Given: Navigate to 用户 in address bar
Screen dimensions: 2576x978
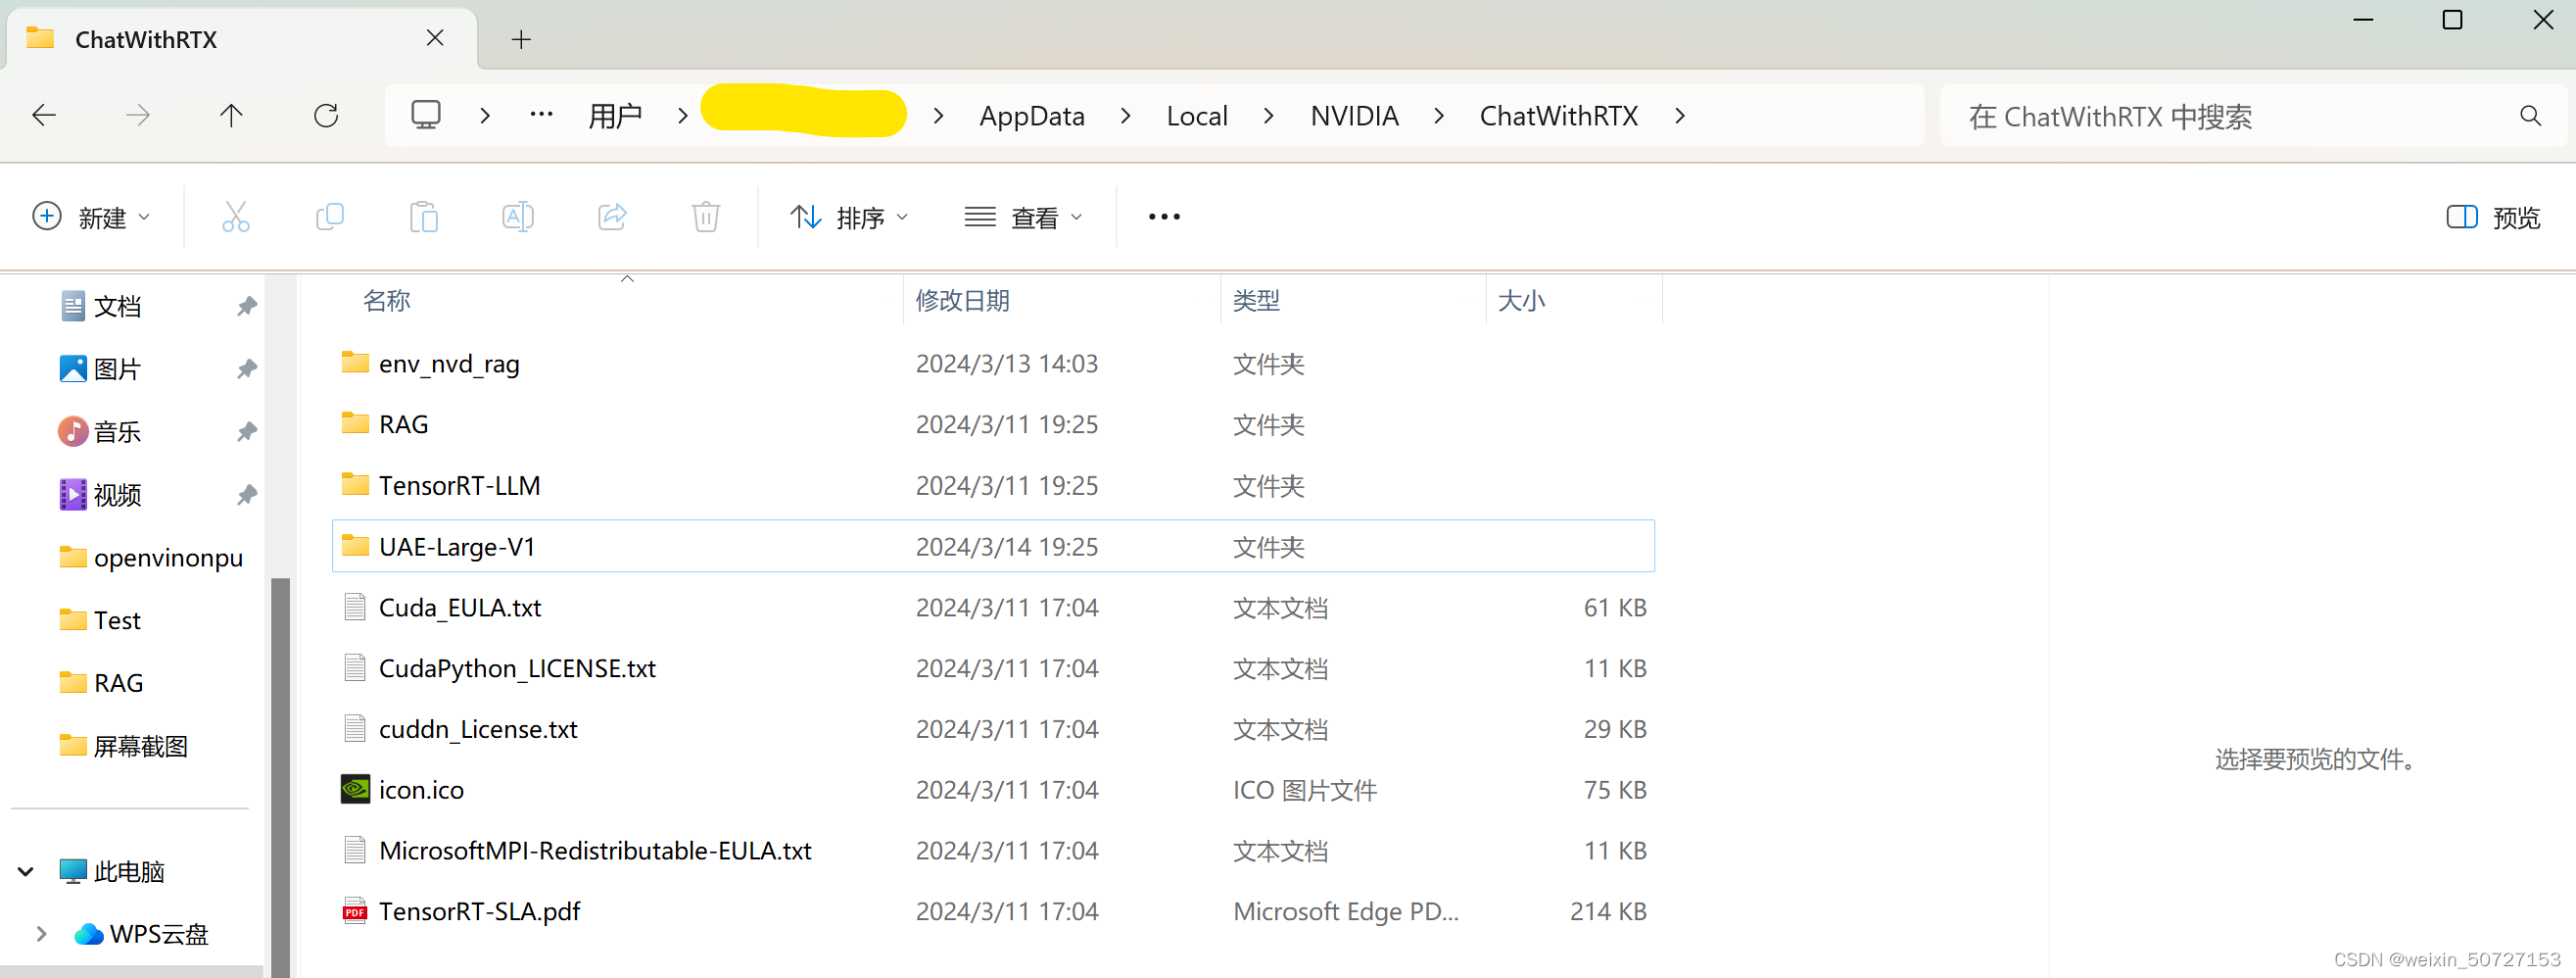Looking at the screenshot, I should click(x=614, y=116).
